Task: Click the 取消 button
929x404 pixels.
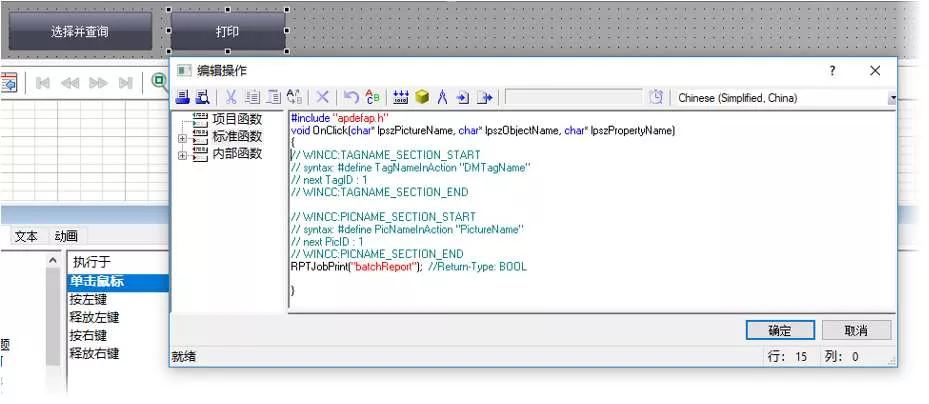Action: [856, 331]
